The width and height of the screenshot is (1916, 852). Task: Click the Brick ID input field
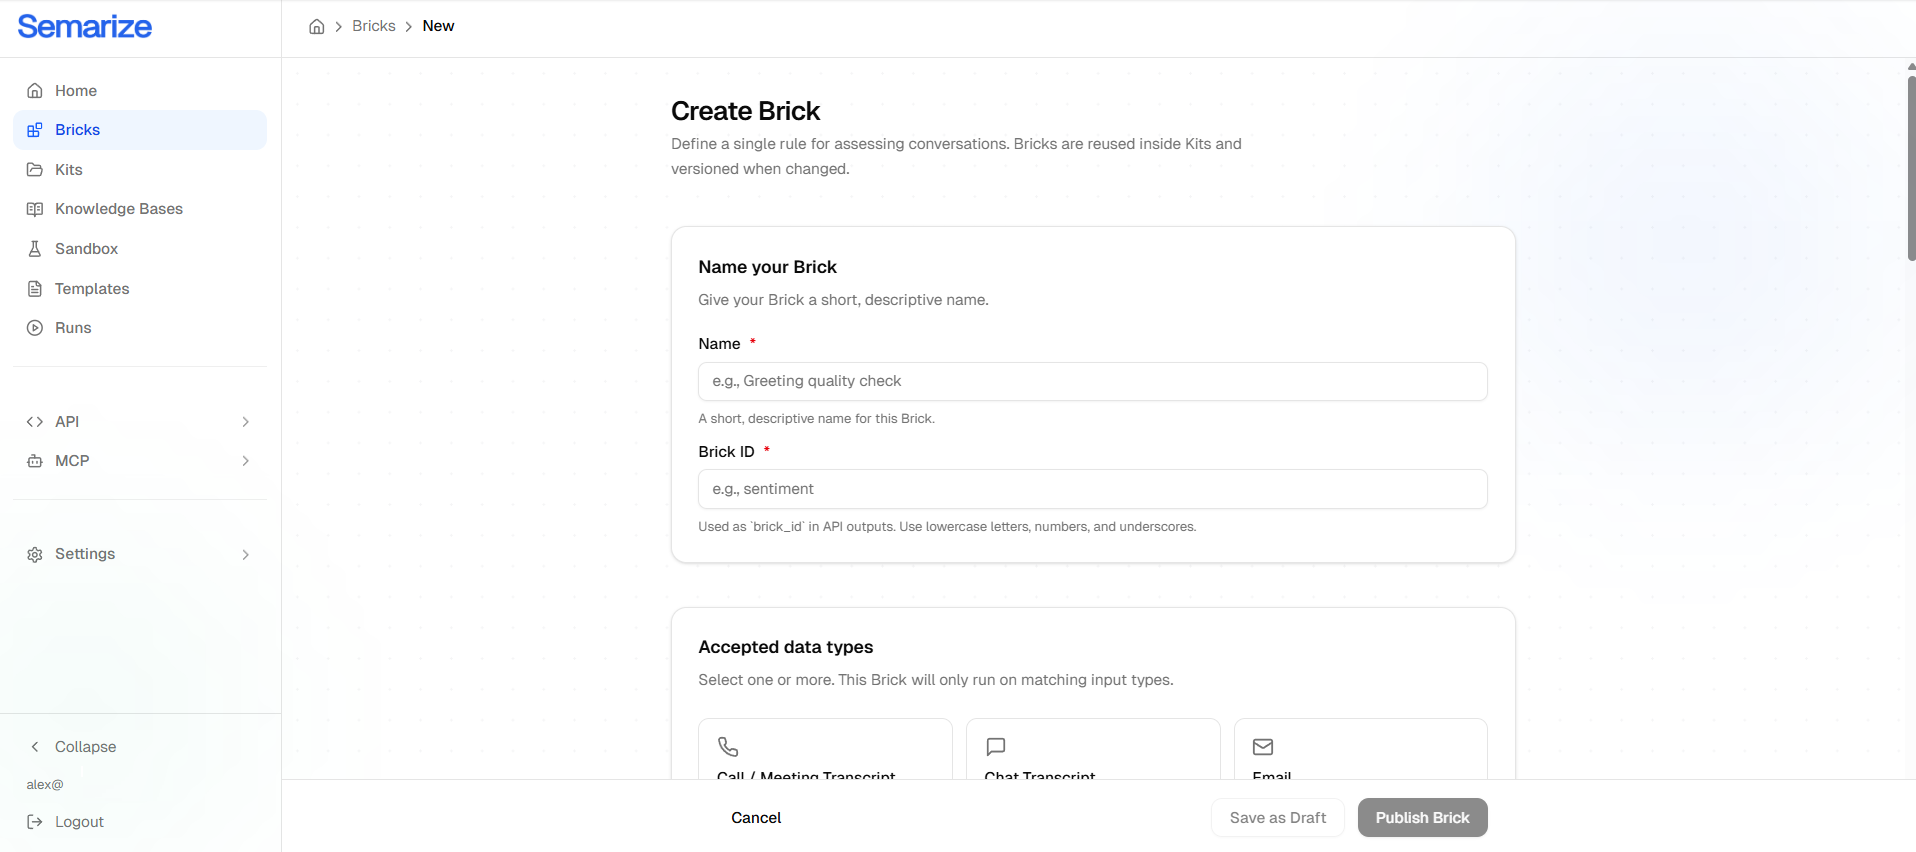coord(1092,489)
